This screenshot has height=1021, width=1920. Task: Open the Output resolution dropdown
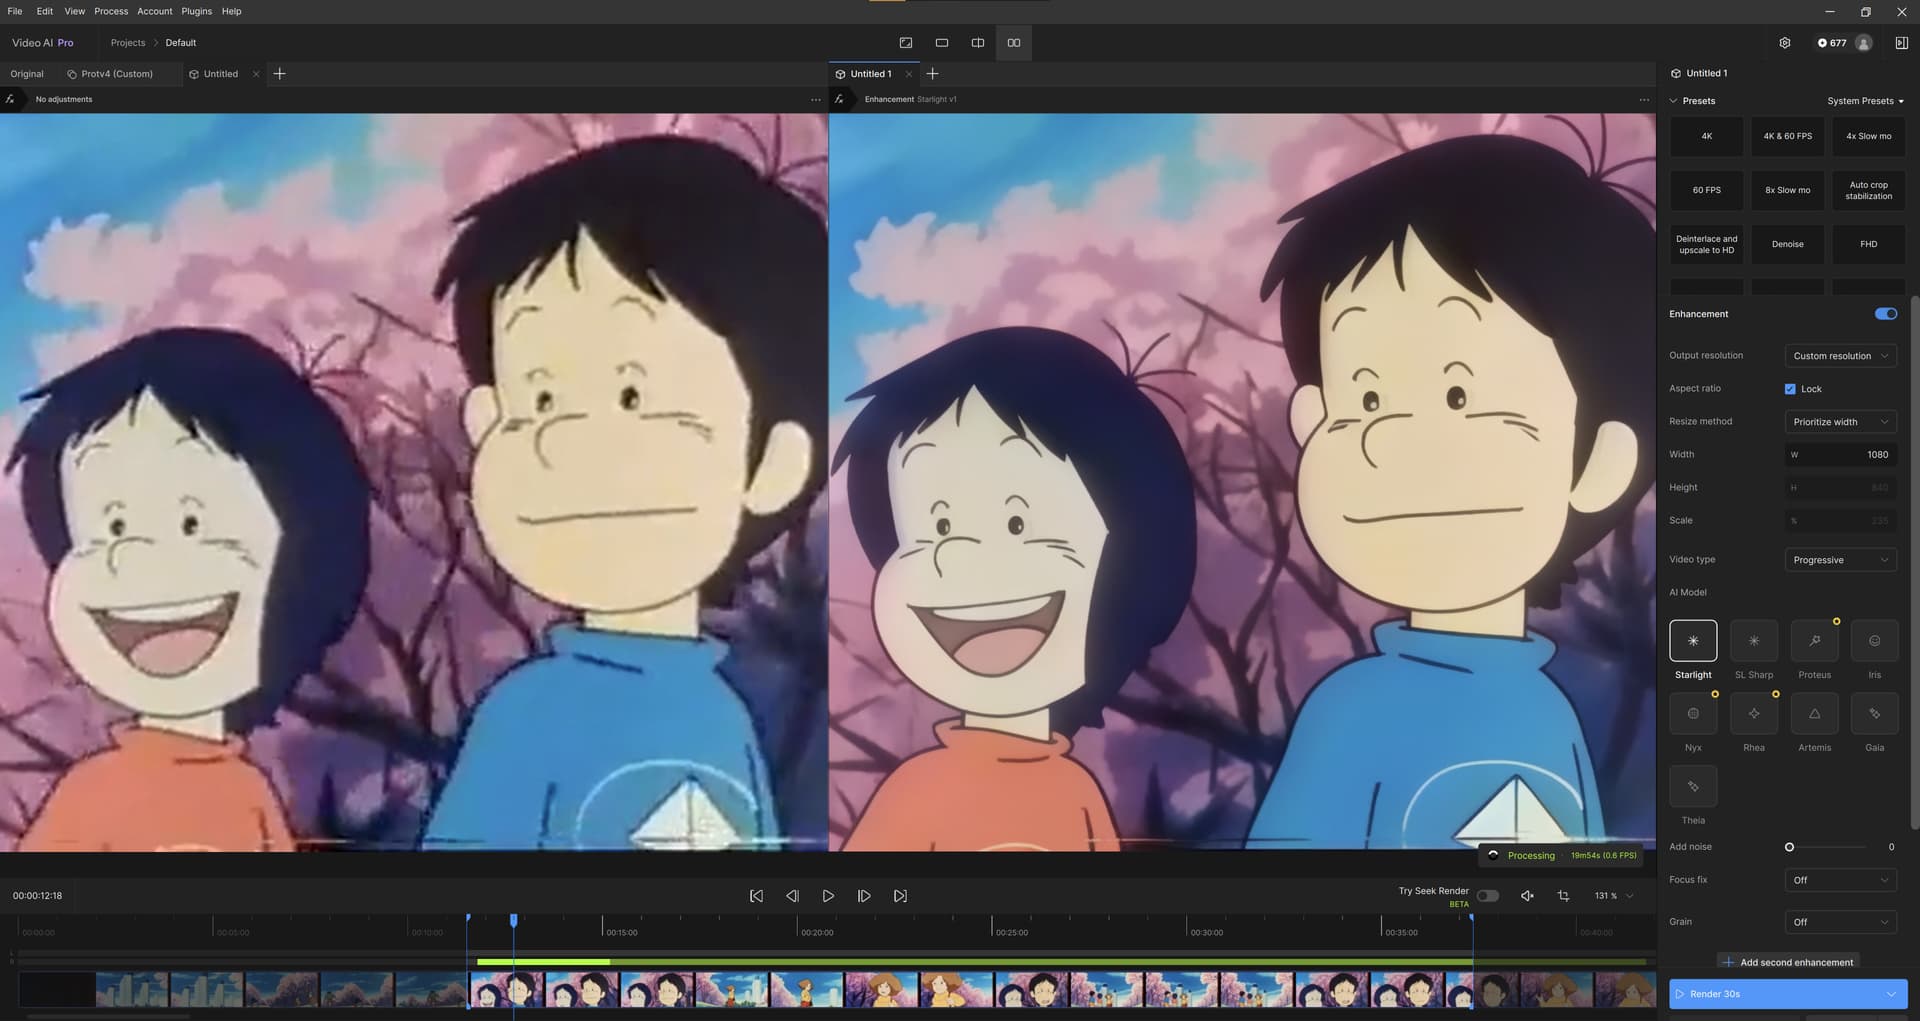point(1840,356)
